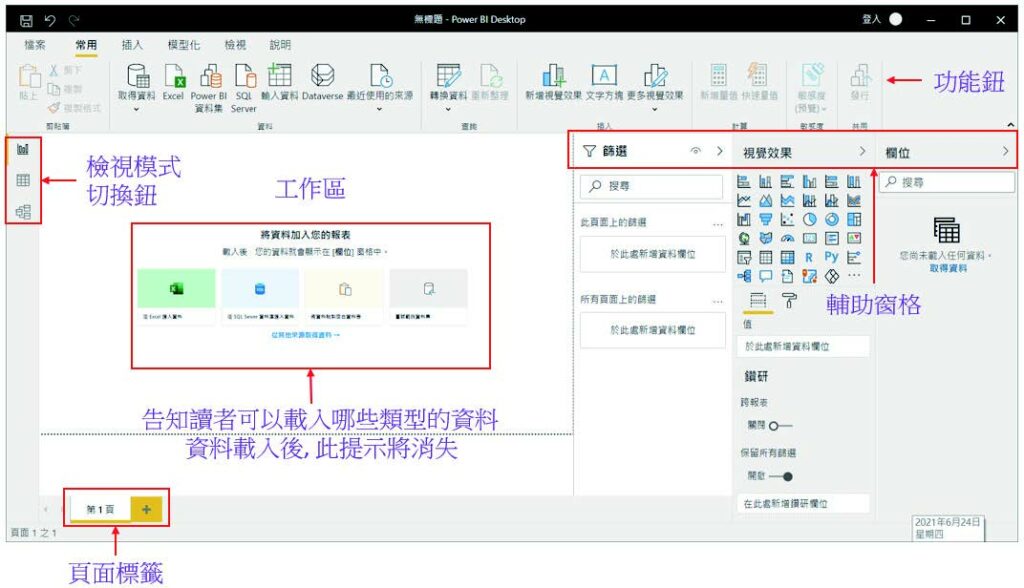Image resolution: width=1024 pixels, height=588 pixels.
Task: Click 取得資料 link in 欄位 pane
Action: pos(948,269)
